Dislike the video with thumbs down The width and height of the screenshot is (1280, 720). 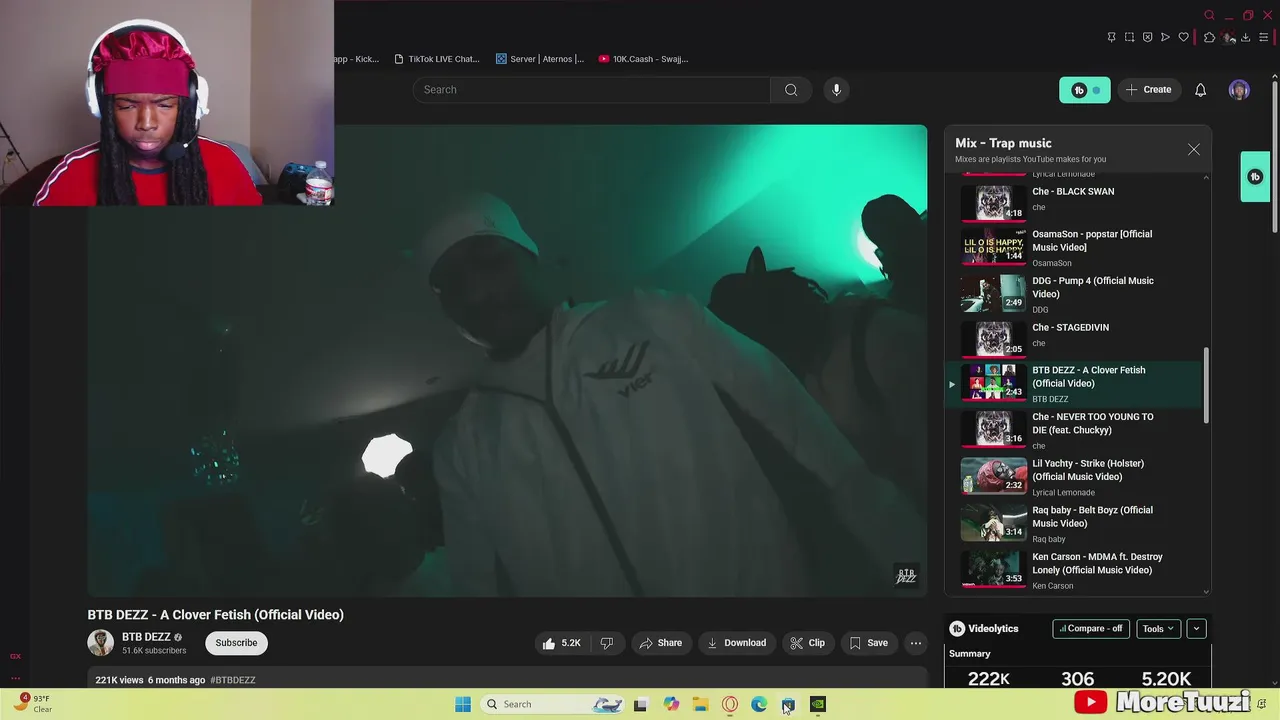point(606,643)
